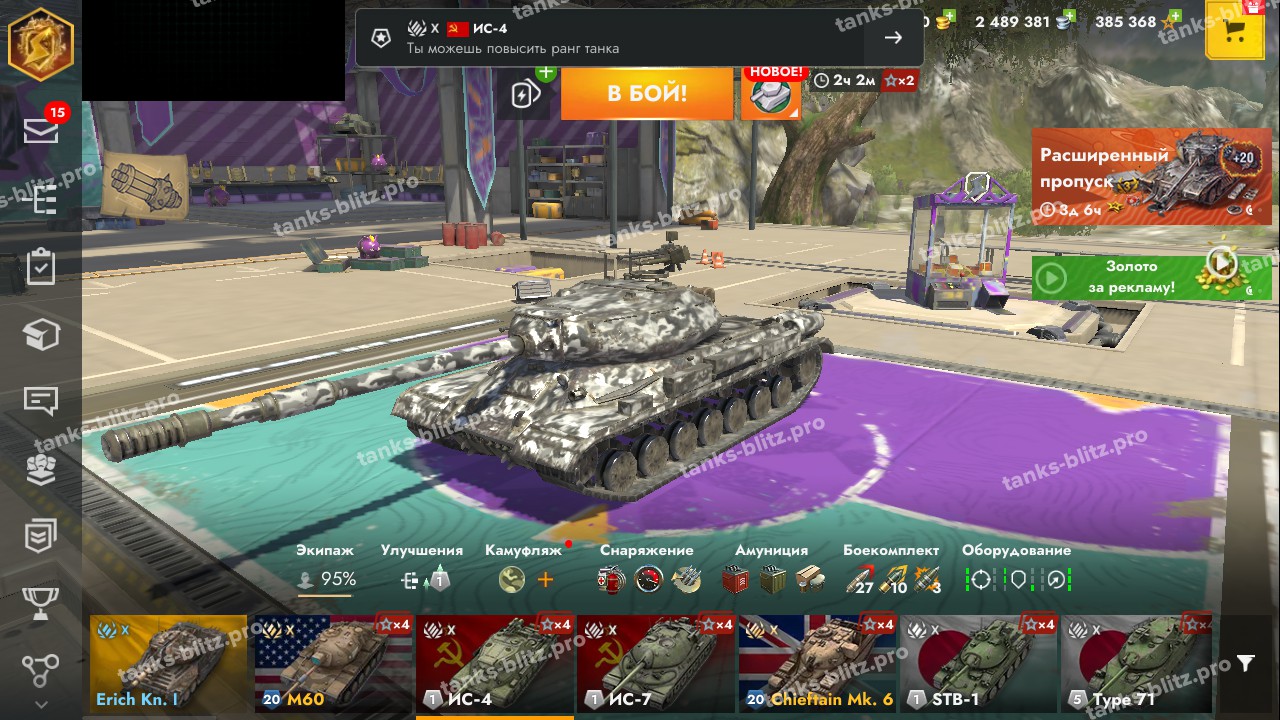This screenshot has height=720, width=1280.
Task: Open the trophy ratings icon in sidebar
Action: click(41, 603)
